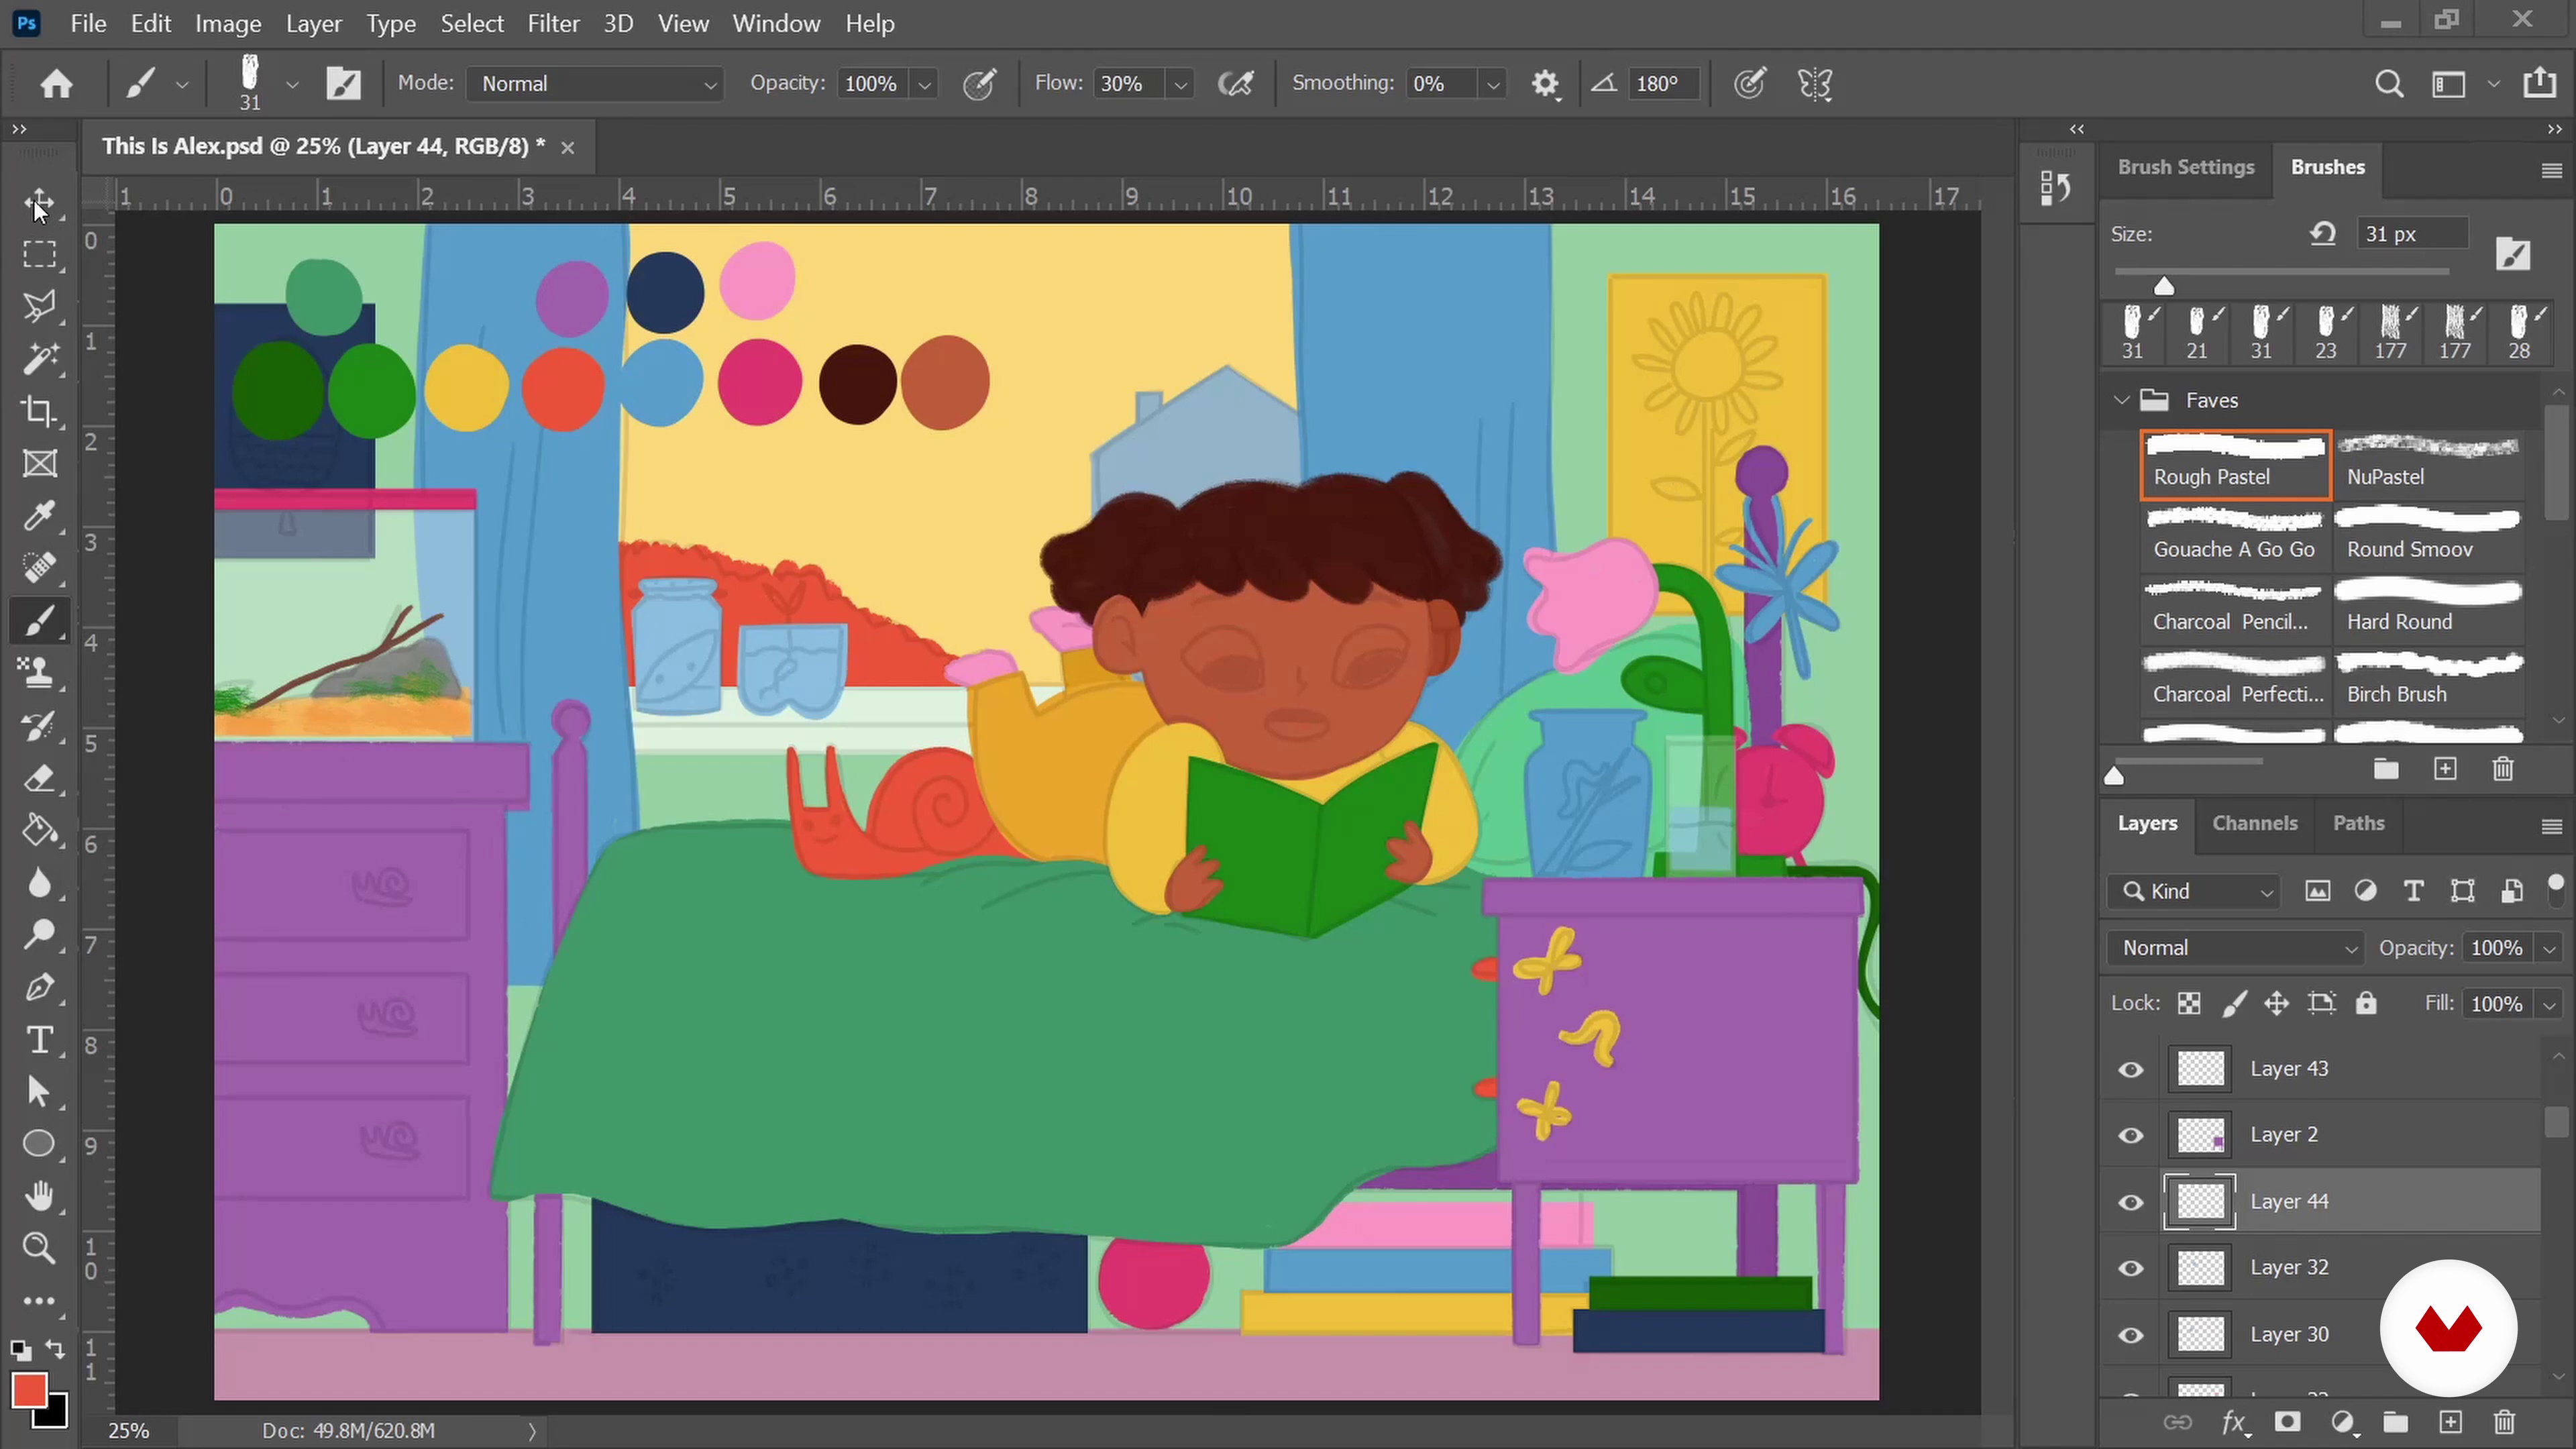Enable symmetry paint butterfly icon

pos(1814,84)
